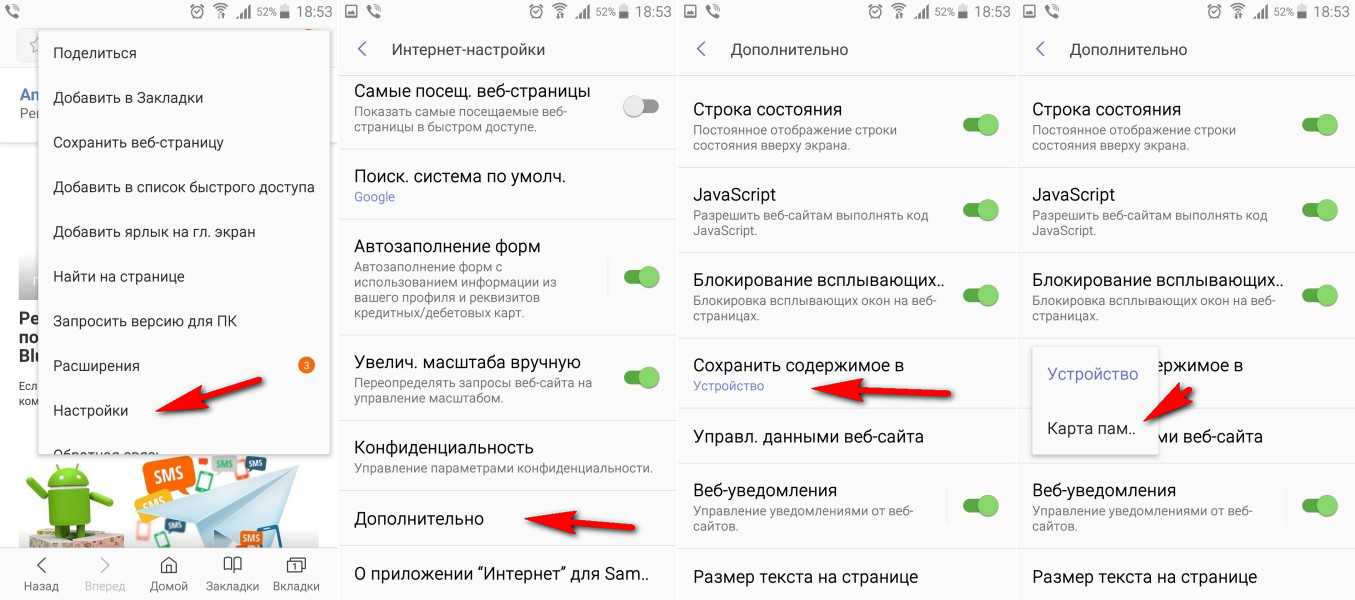The height and width of the screenshot is (600, 1355).
Task: Go back from Интернет-настройки using header arrow
Action: (363, 49)
